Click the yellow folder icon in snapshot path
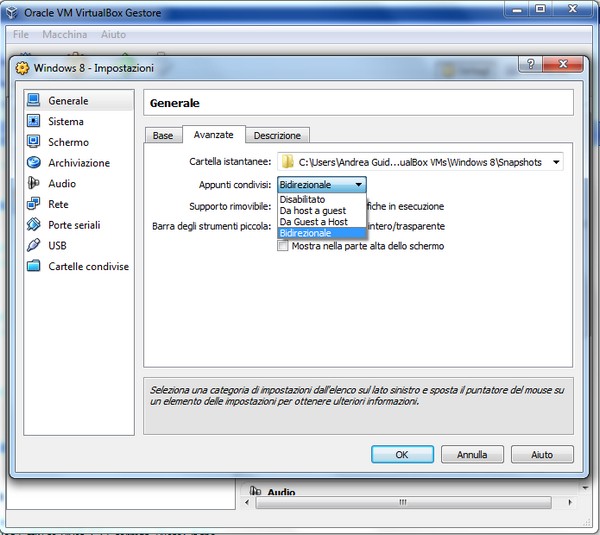The height and width of the screenshot is (535, 600). [287, 162]
